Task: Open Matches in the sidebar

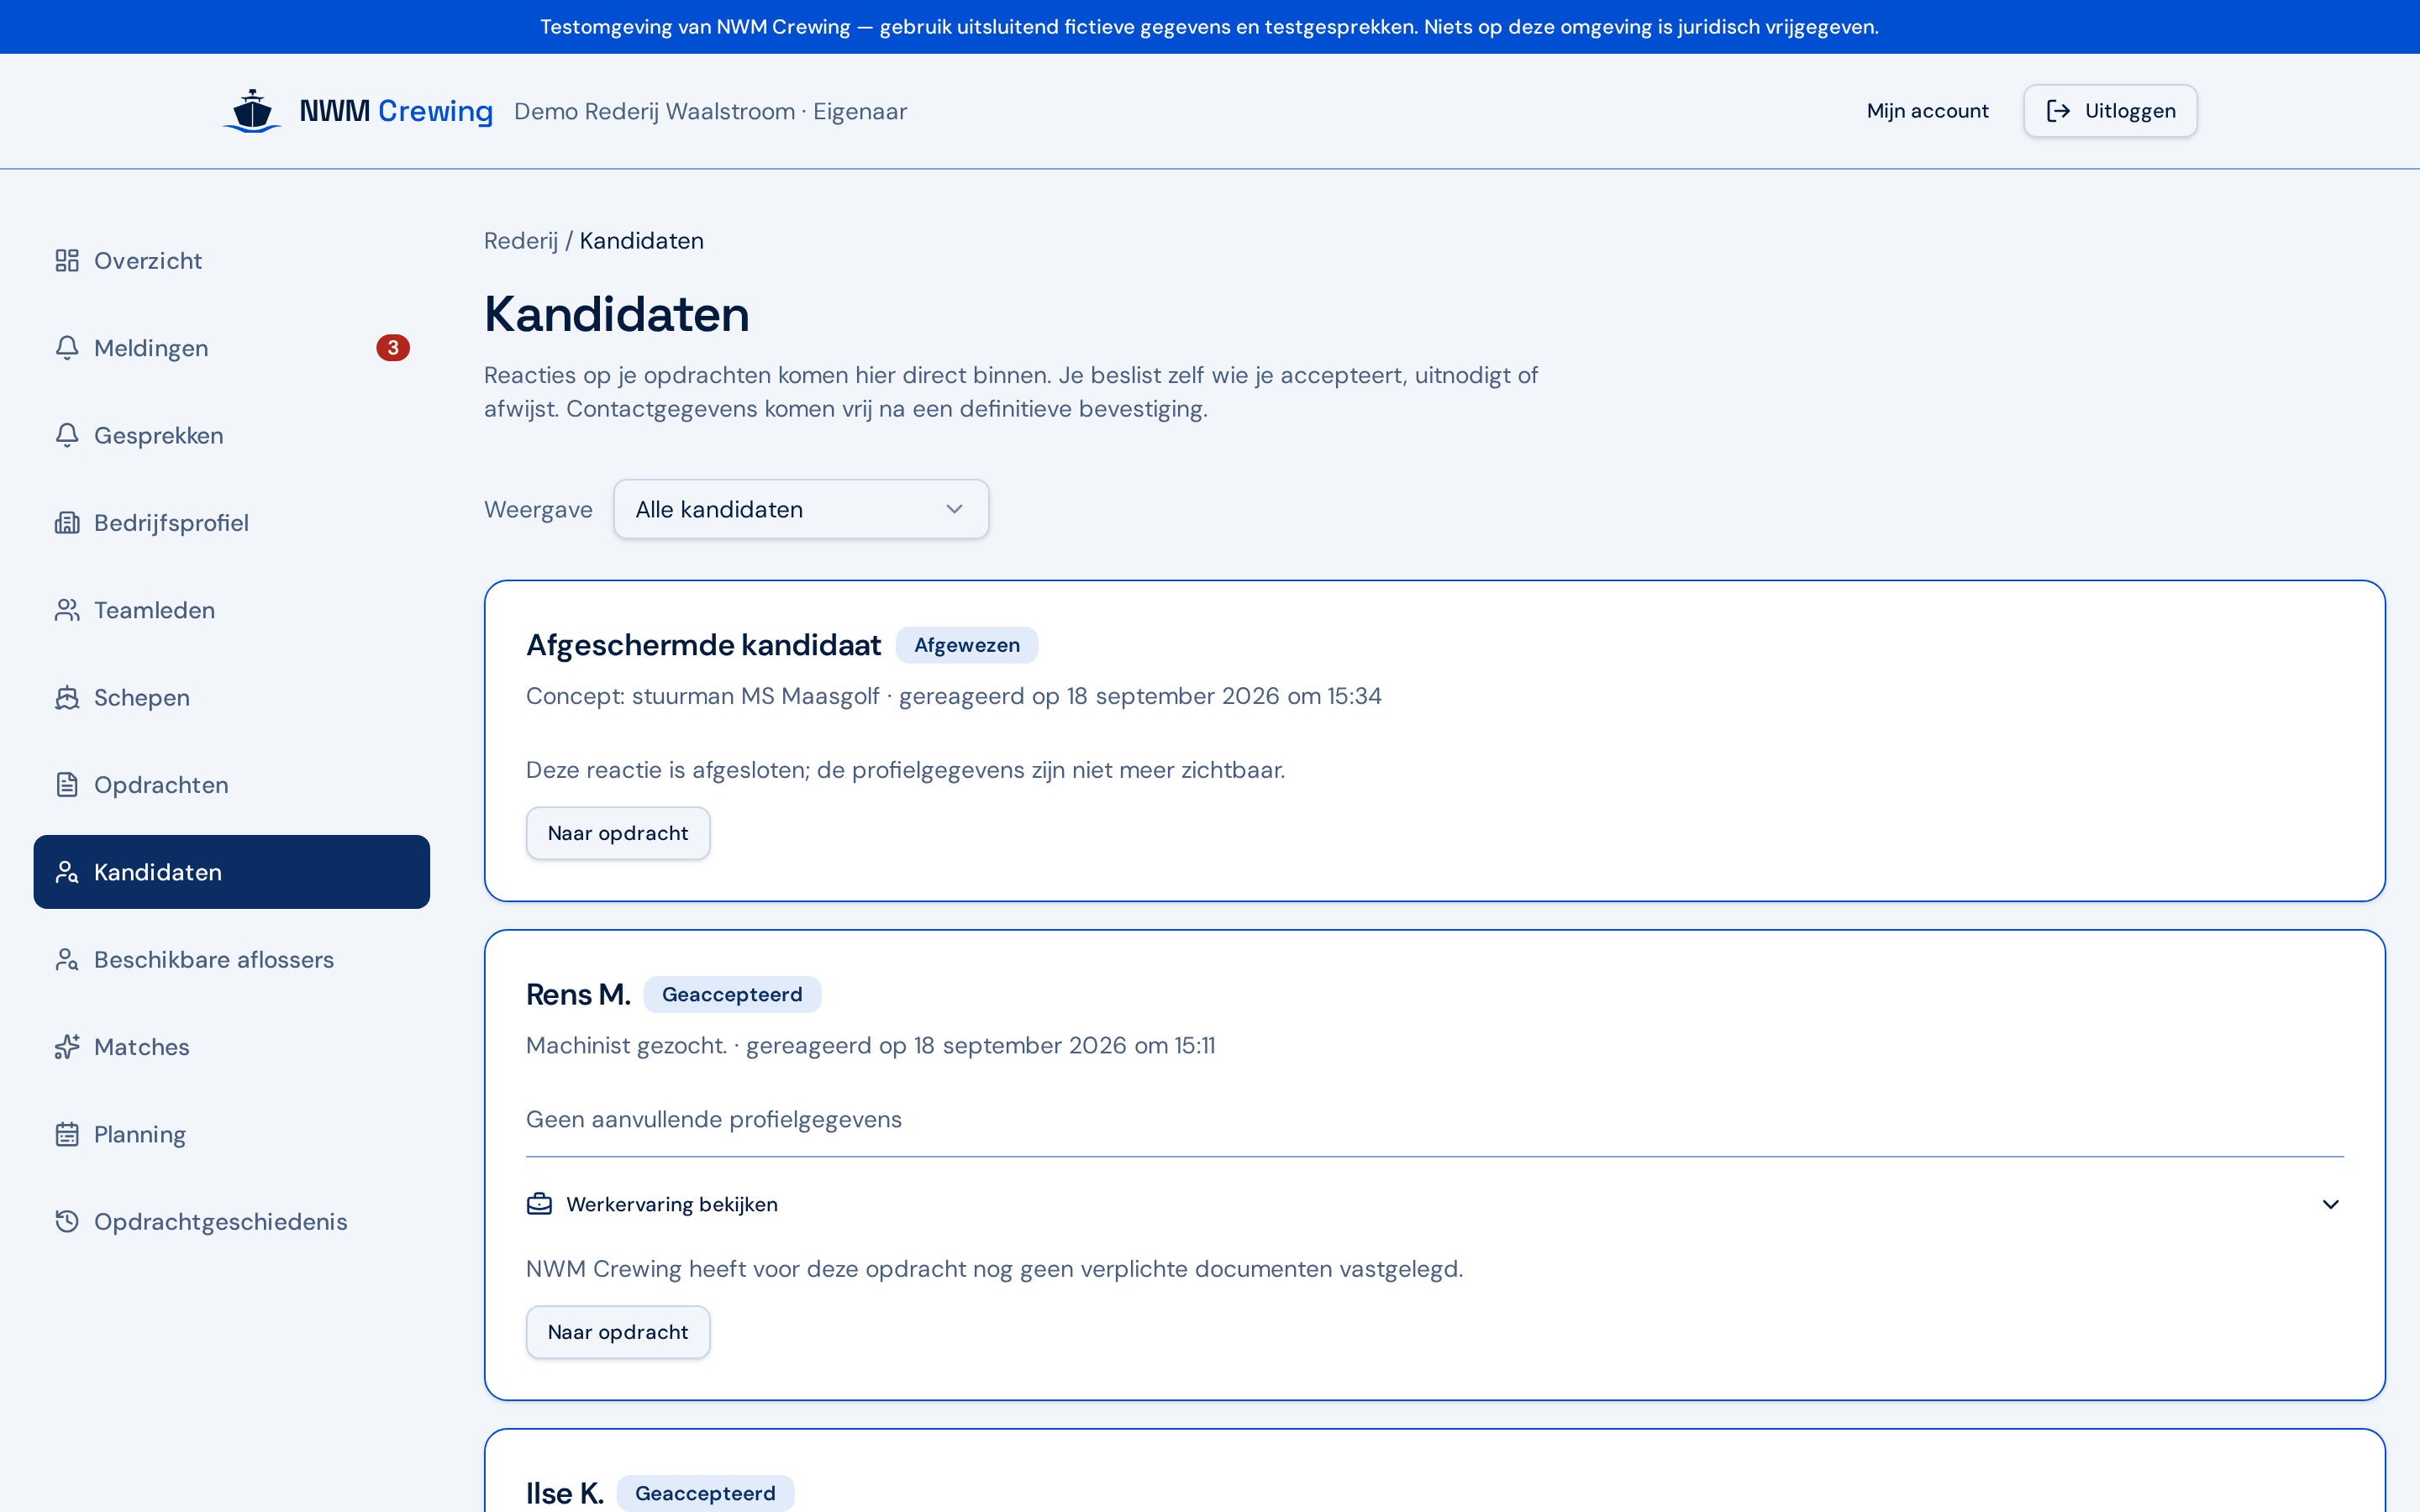Action: click(x=232, y=1047)
